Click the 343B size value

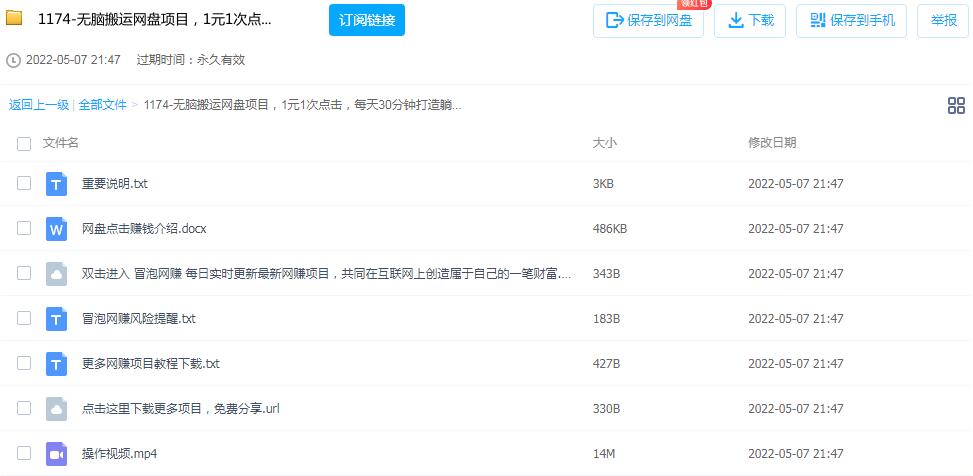click(x=606, y=274)
